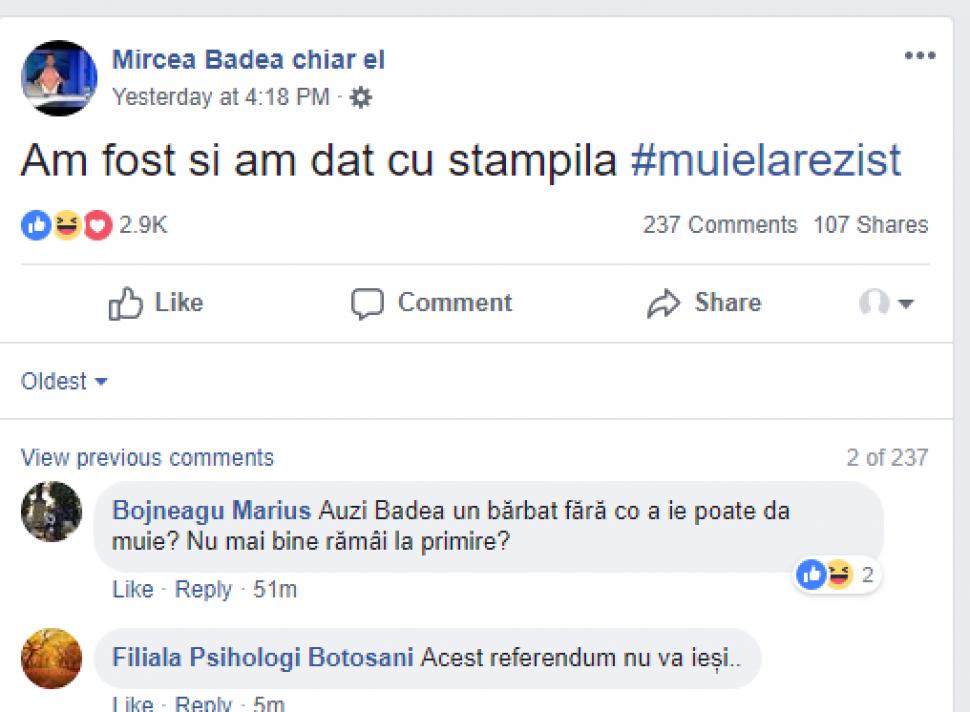Share the post using Share button
970x712 pixels.
[x=704, y=303]
